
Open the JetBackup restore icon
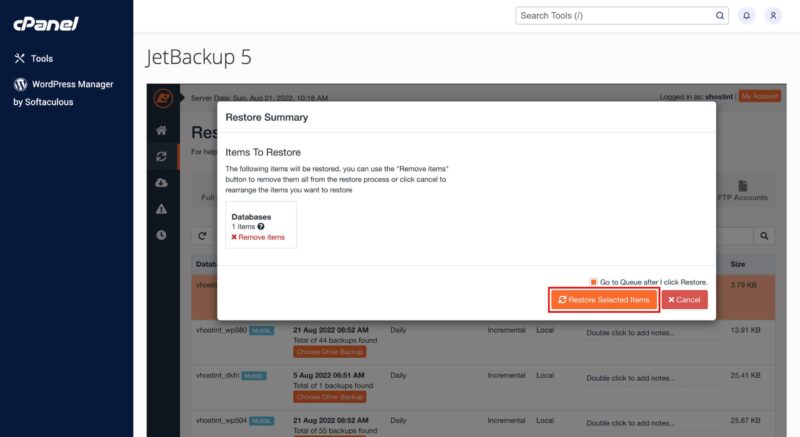coord(162,157)
